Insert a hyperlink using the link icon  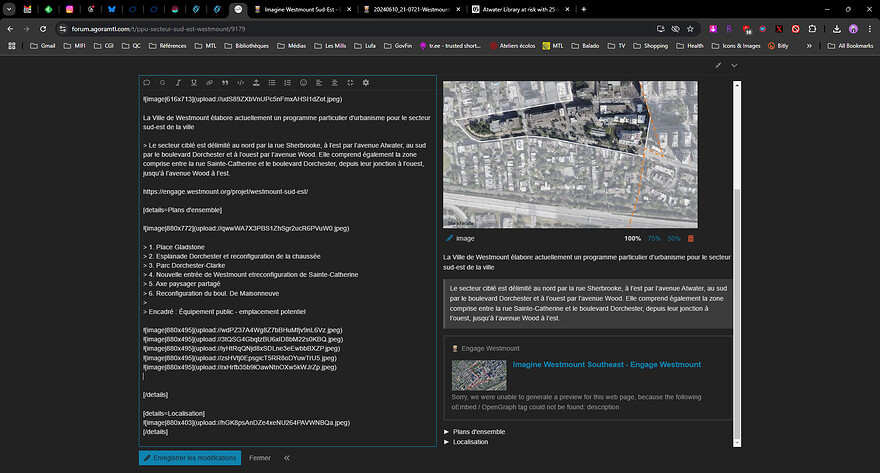(x=209, y=82)
